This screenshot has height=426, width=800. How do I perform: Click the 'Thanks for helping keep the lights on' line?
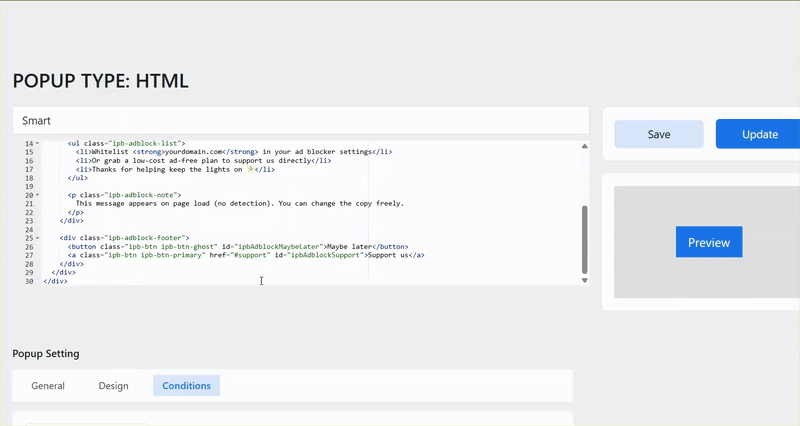point(175,169)
